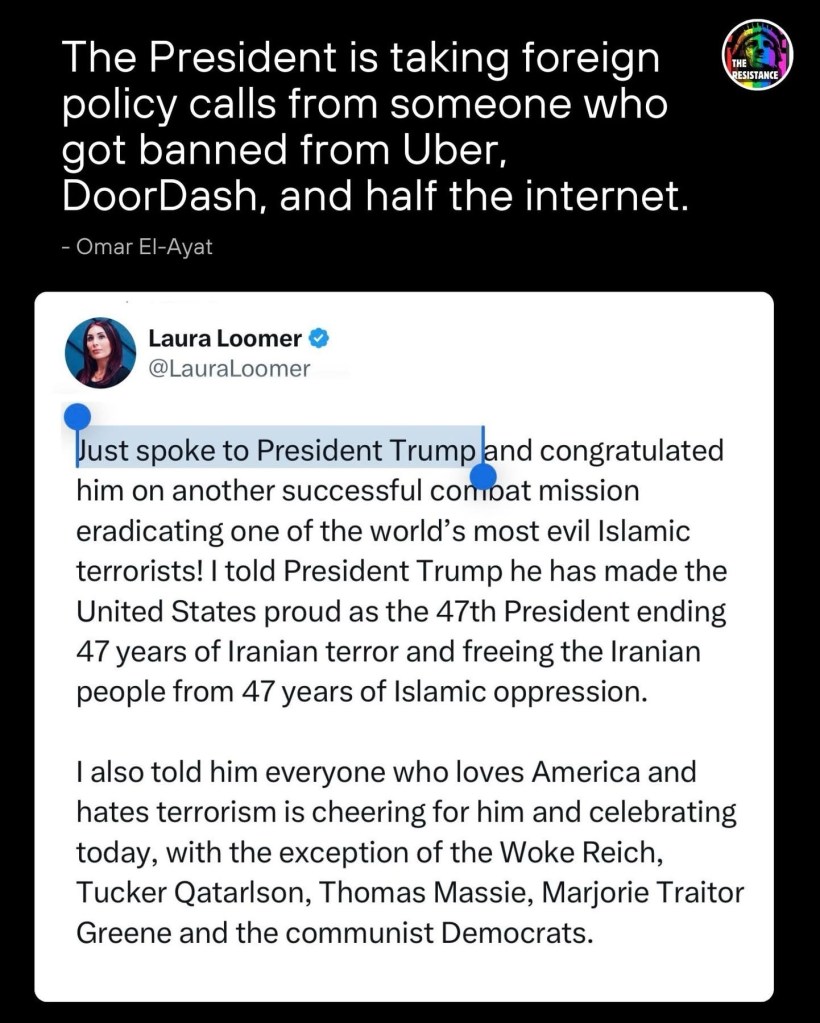This screenshot has width=820, height=1023.
Task: Click the Laura Loomer display name
Action: (x=225, y=339)
